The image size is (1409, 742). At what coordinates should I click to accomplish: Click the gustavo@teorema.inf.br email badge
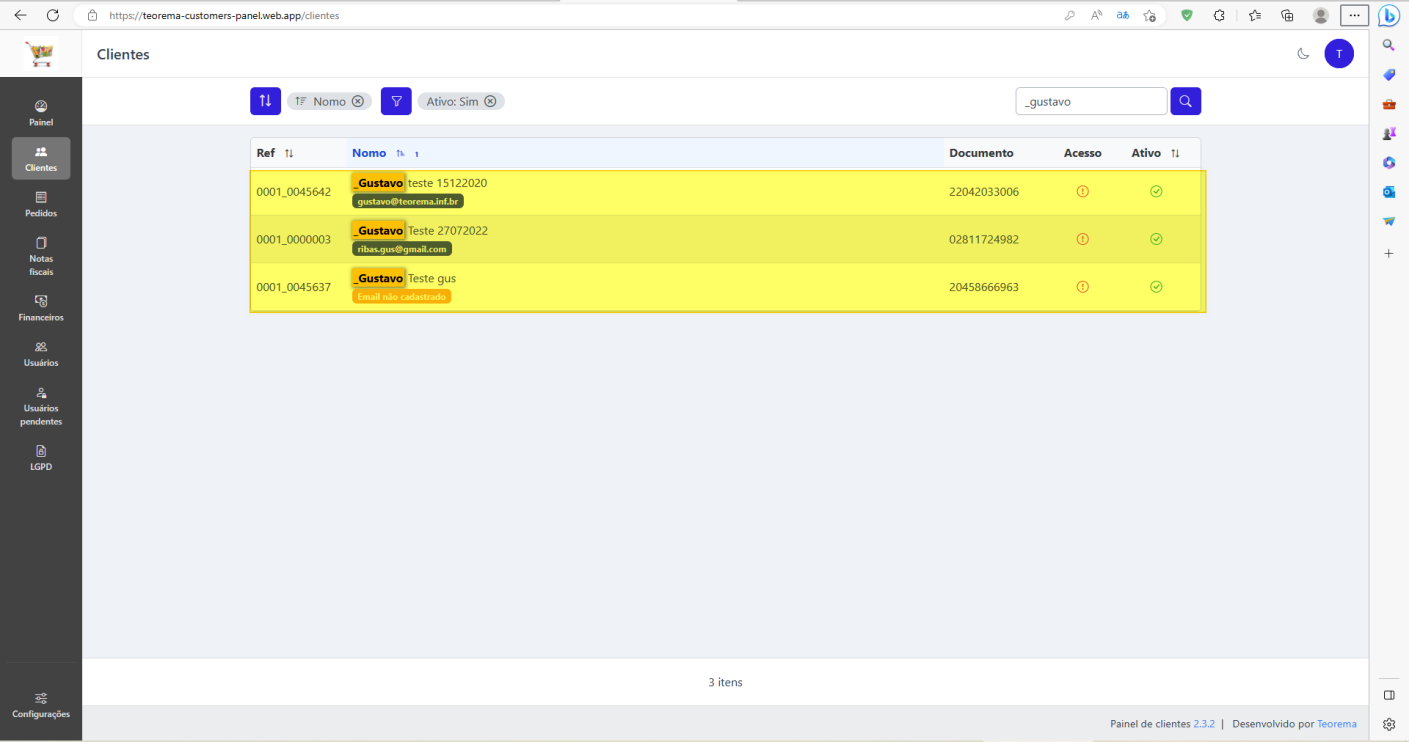(408, 201)
